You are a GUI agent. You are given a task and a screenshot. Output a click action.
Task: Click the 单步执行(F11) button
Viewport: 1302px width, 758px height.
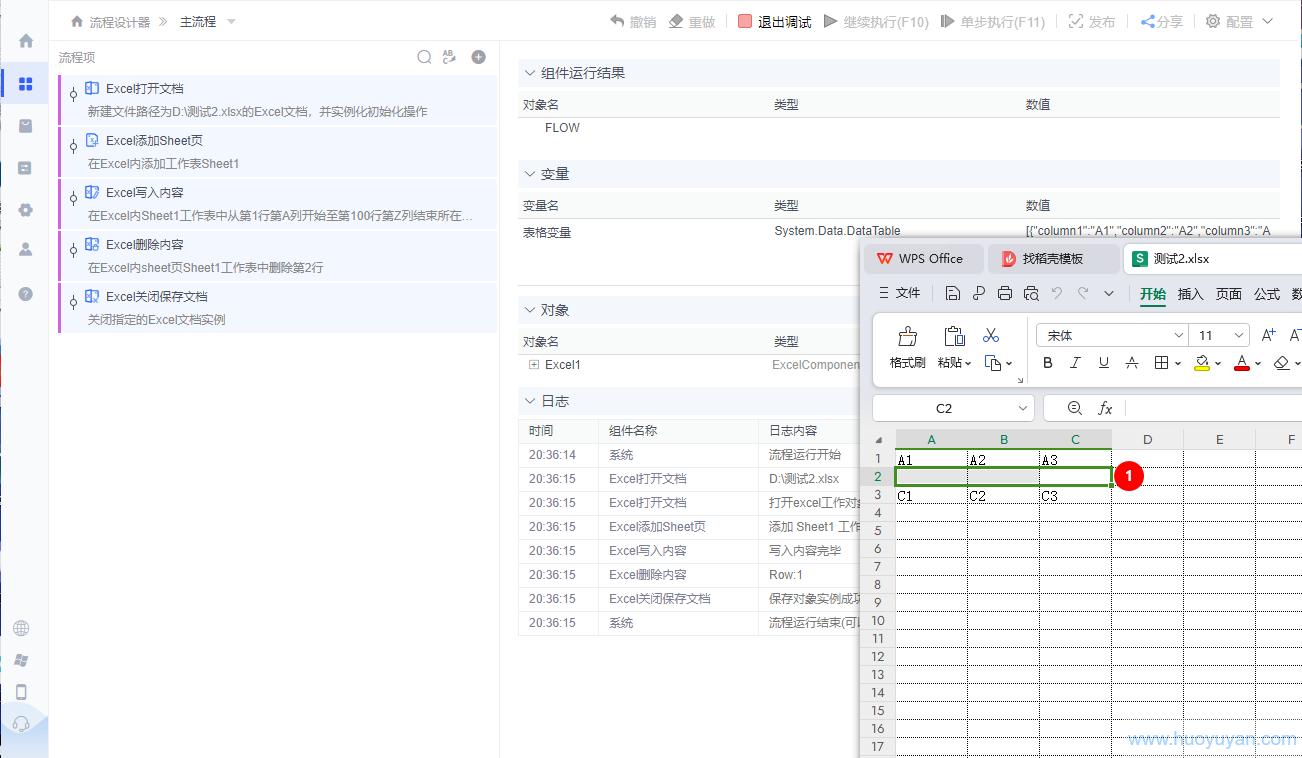coord(992,22)
